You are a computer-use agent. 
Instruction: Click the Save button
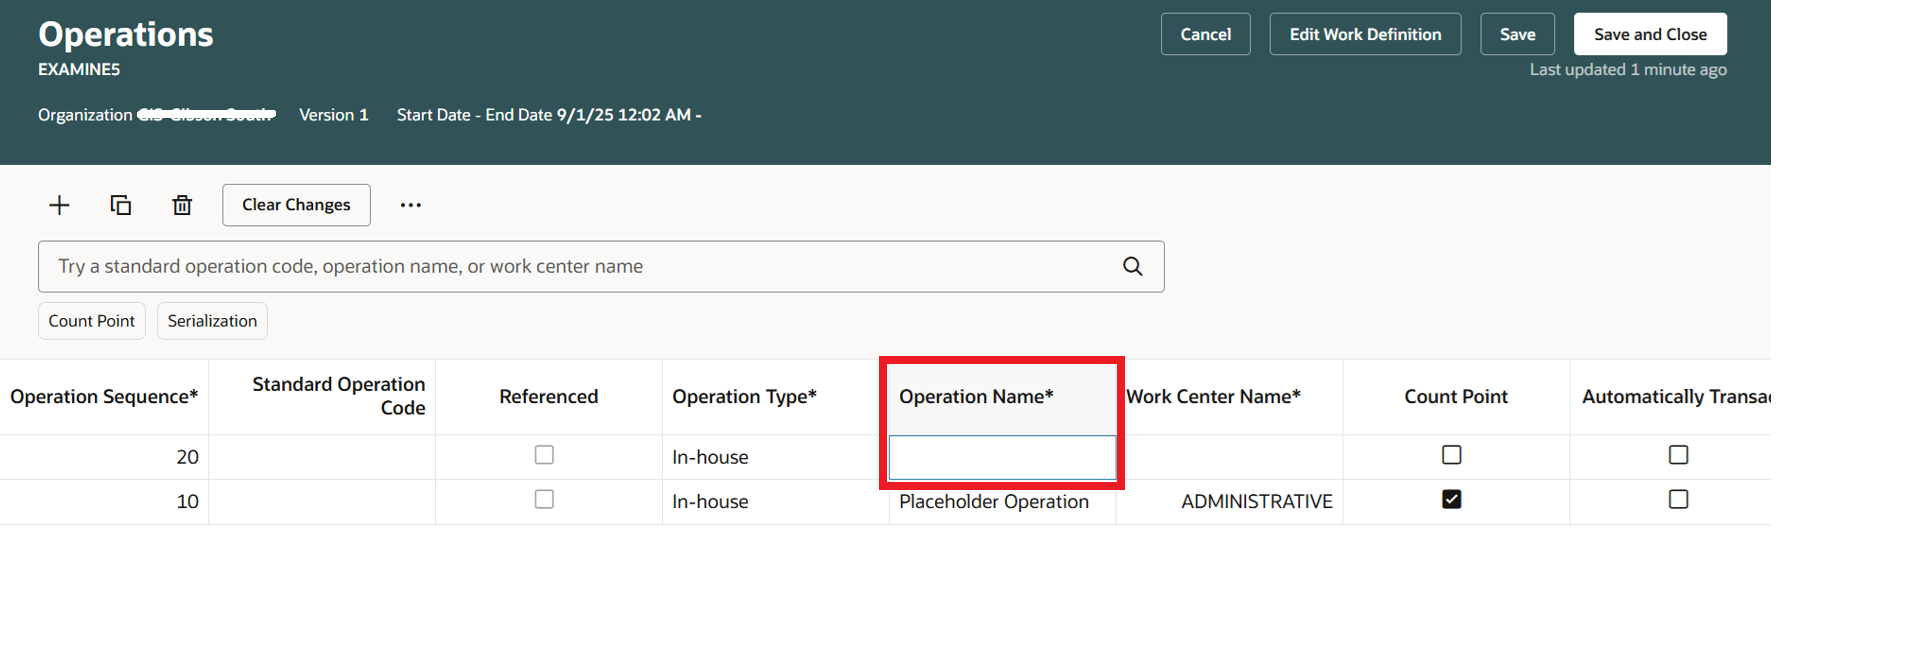pyautogui.click(x=1517, y=34)
